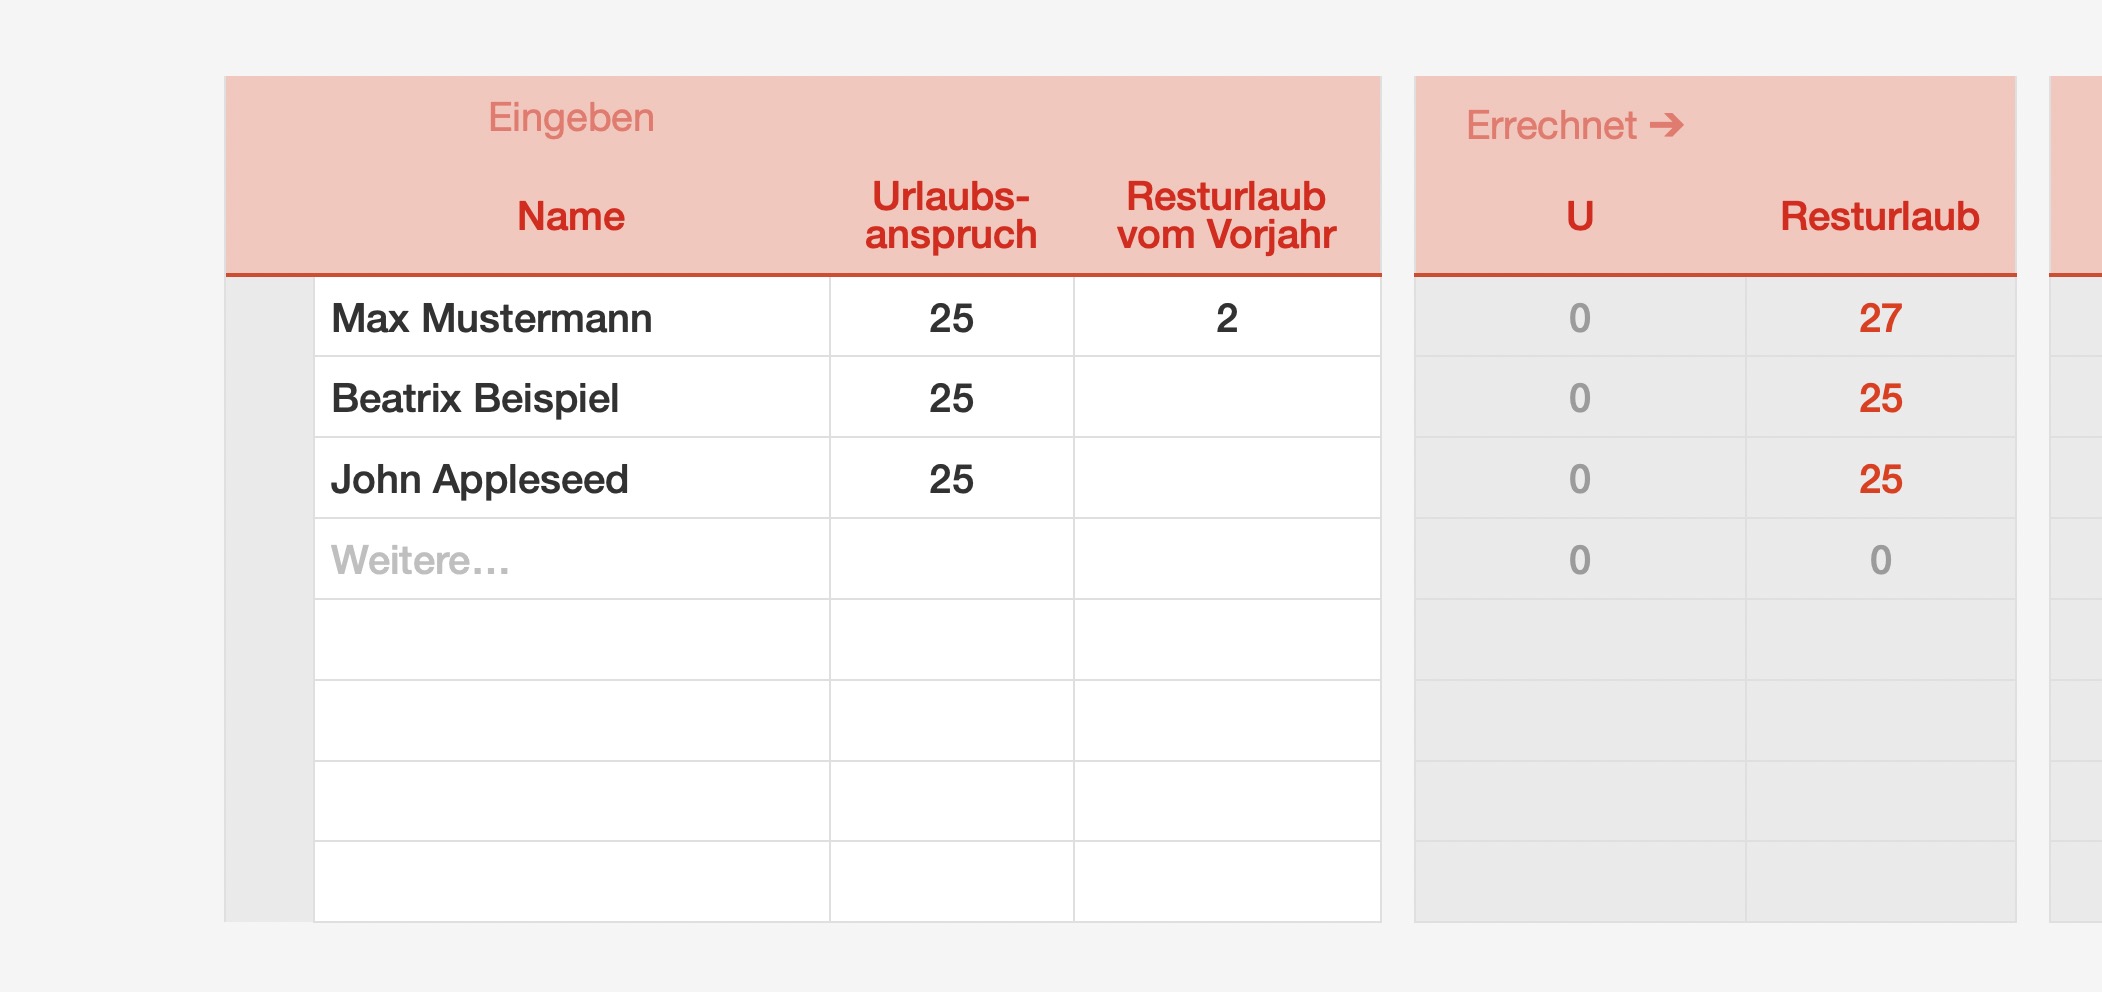Click the Urlaubsanspruch column header
The image size is (2102, 992).
pyautogui.click(x=951, y=216)
